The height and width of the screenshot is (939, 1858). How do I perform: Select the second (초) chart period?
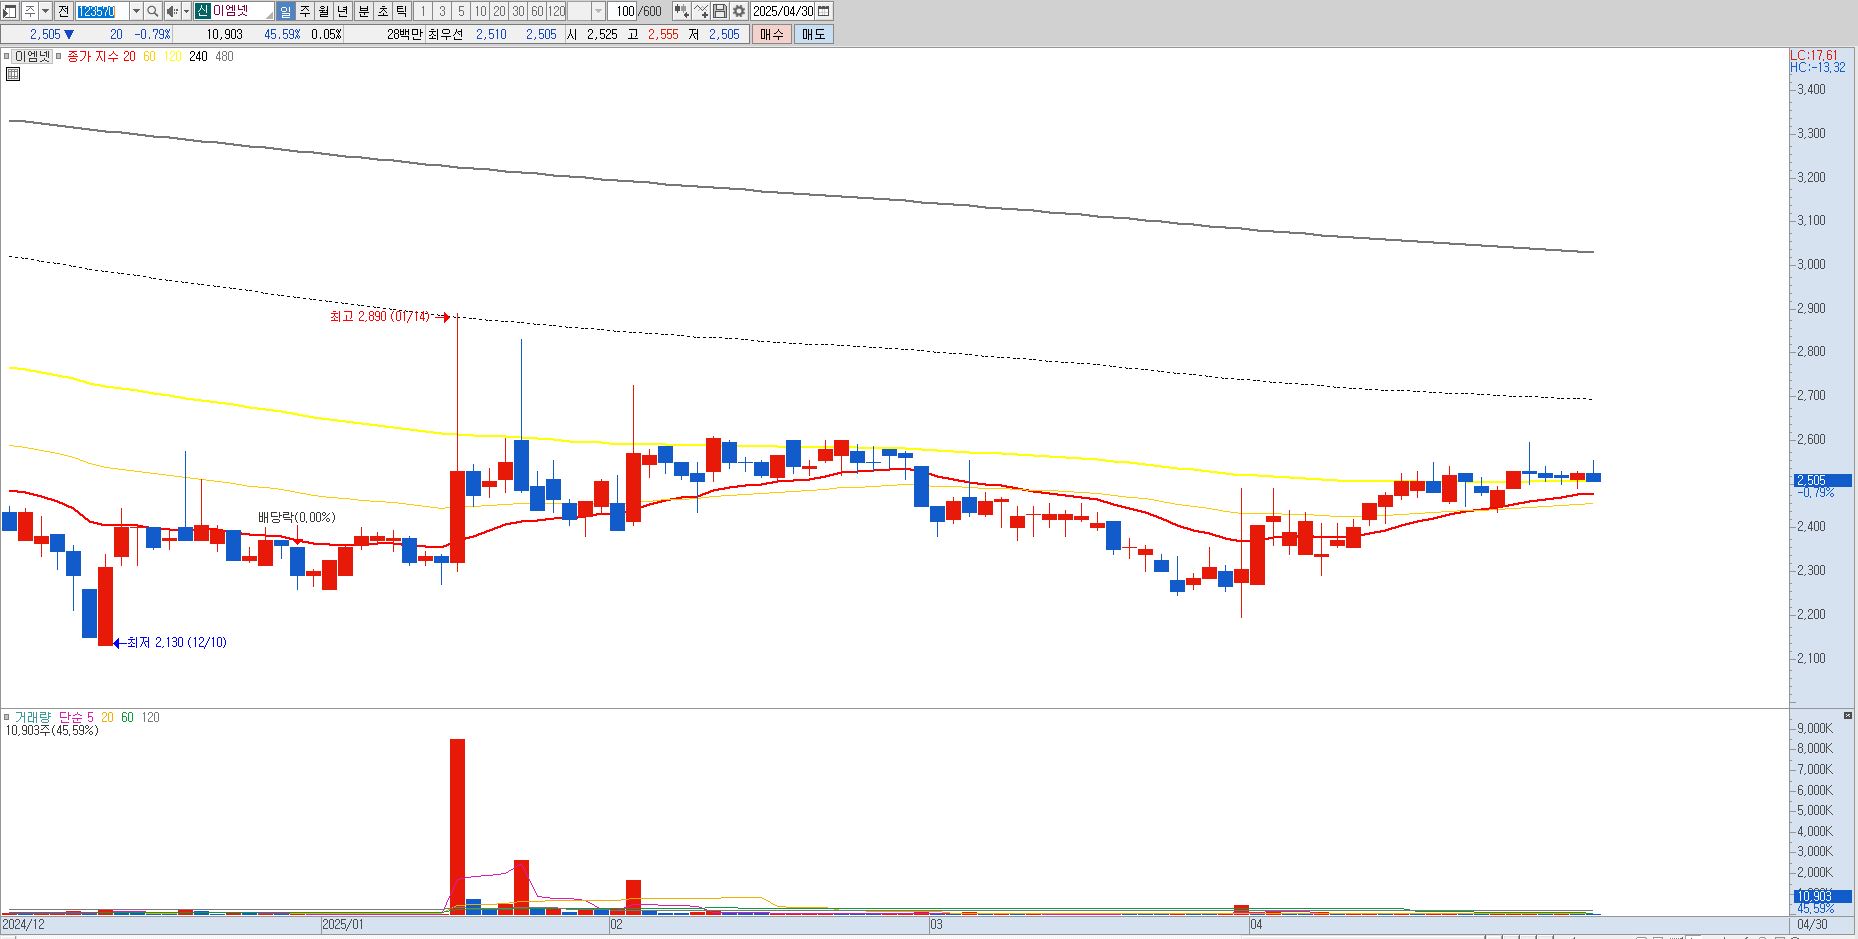click(x=382, y=11)
